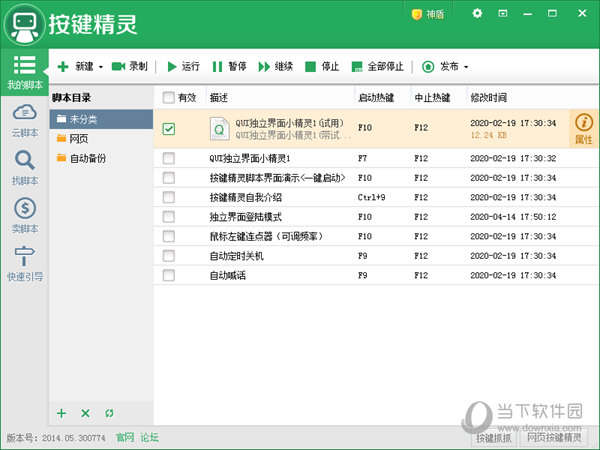This screenshot has width=600, height=450.
Task: Sort by 修改时间 column header
Action: [x=532, y=98]
